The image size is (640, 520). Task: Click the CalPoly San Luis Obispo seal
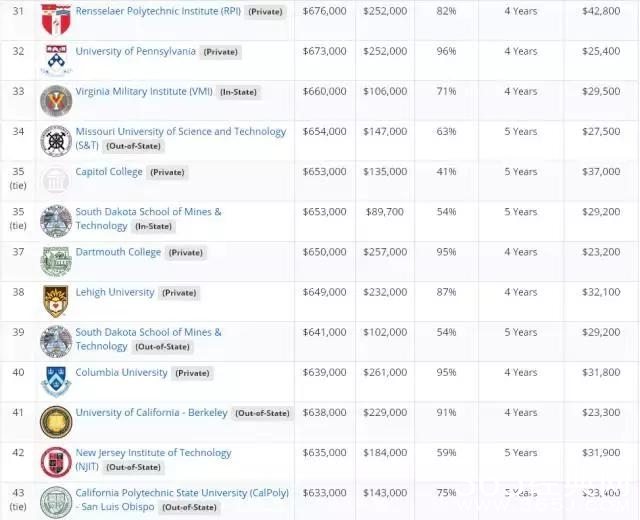(x=56, y=502)
